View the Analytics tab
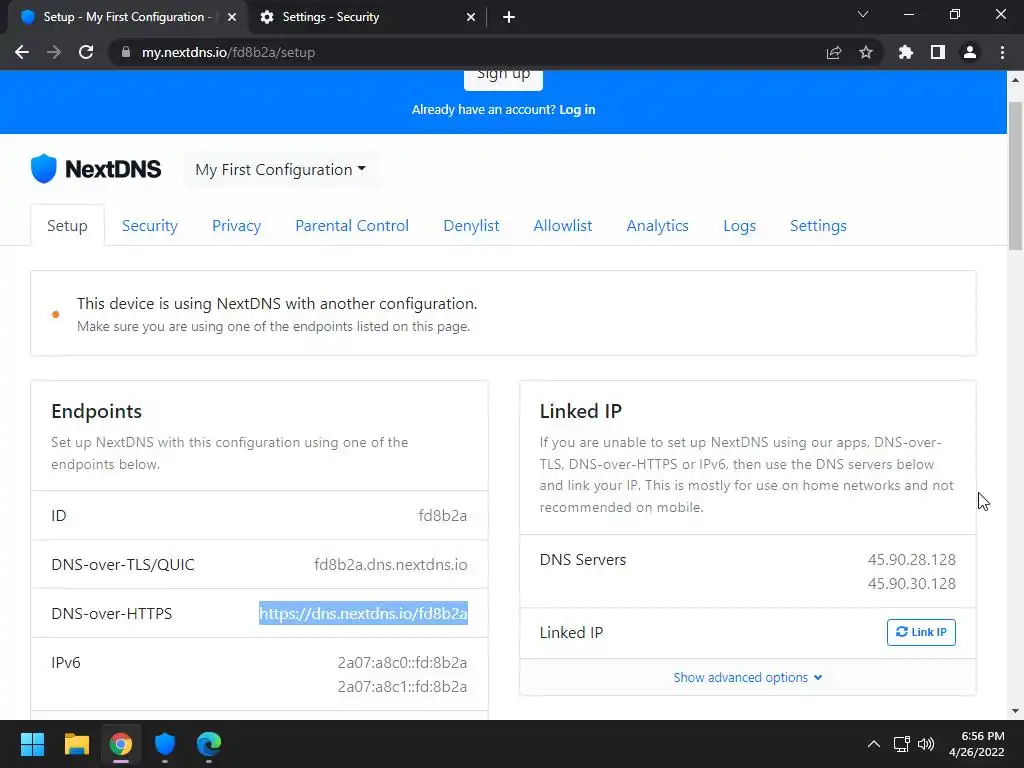The height and width of the screenshot is (768, 1024). click(658, 225)
